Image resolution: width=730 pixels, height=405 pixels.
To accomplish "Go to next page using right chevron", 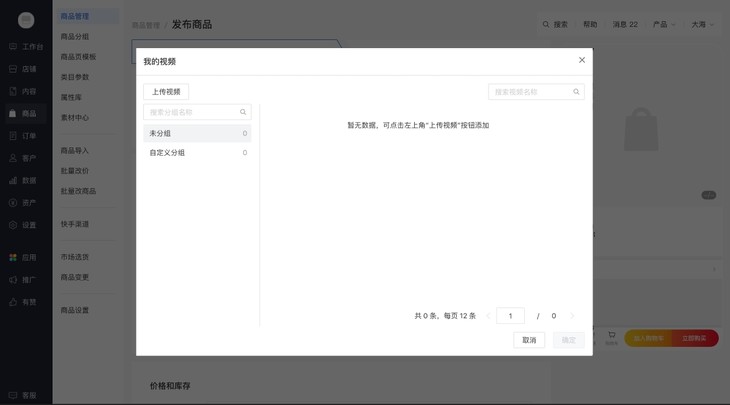I will [x=572, y=316].
